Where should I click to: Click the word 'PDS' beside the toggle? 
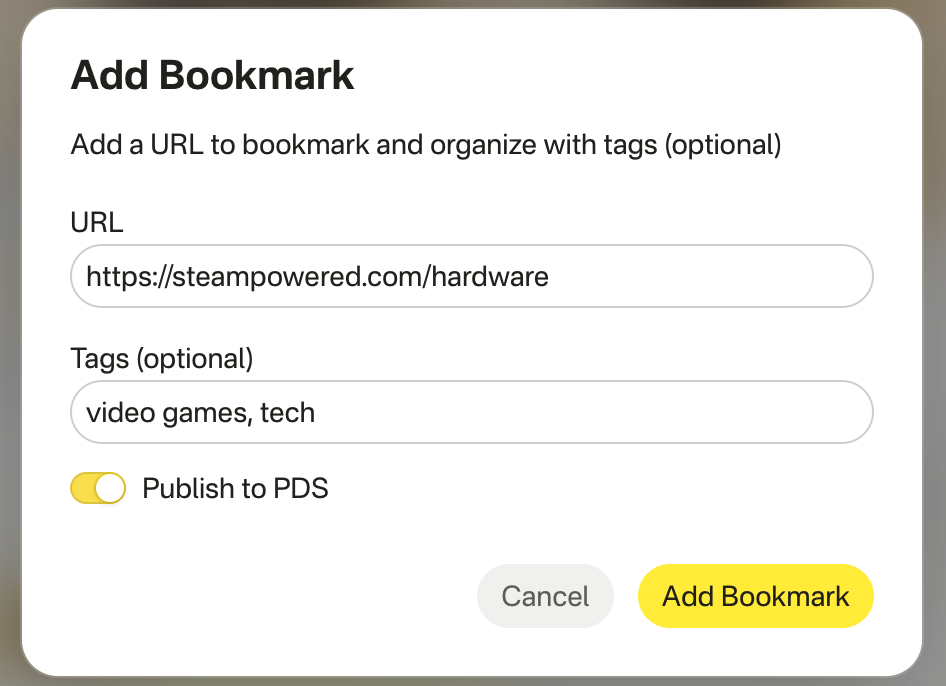click(x=301, y=489)
